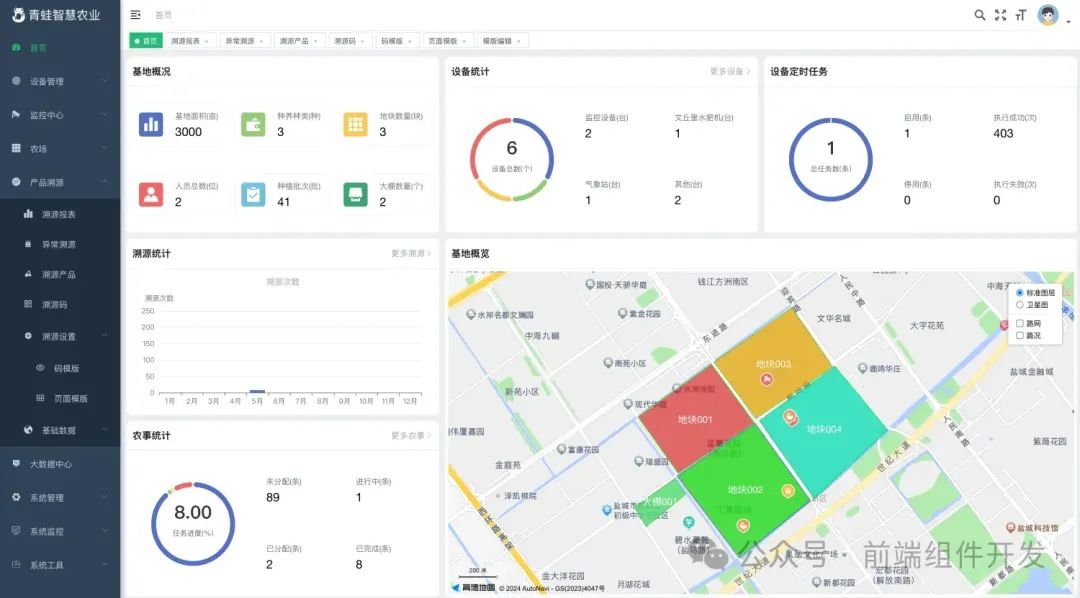Click the 大数据中心 icon in sidebar

pos(16,464)
